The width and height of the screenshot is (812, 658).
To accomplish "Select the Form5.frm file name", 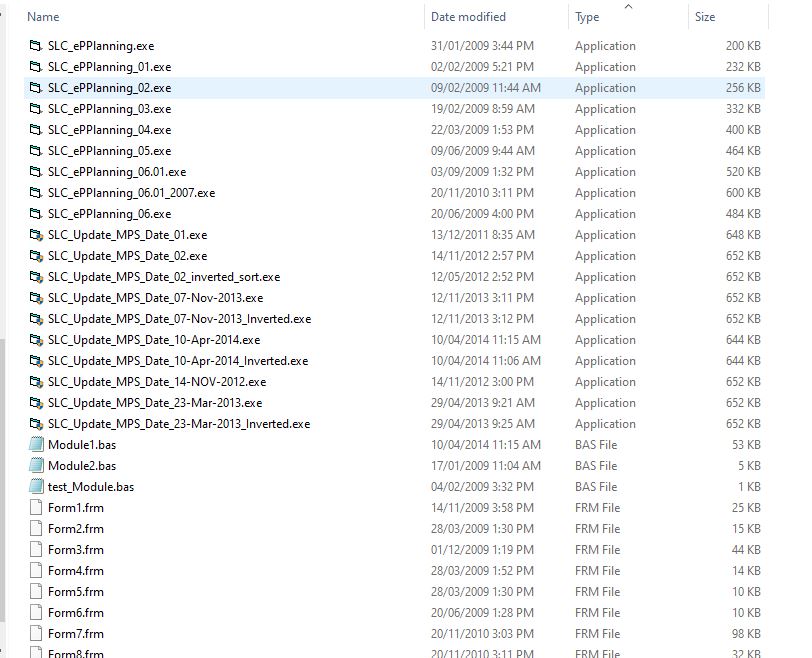I will (76, 592).
